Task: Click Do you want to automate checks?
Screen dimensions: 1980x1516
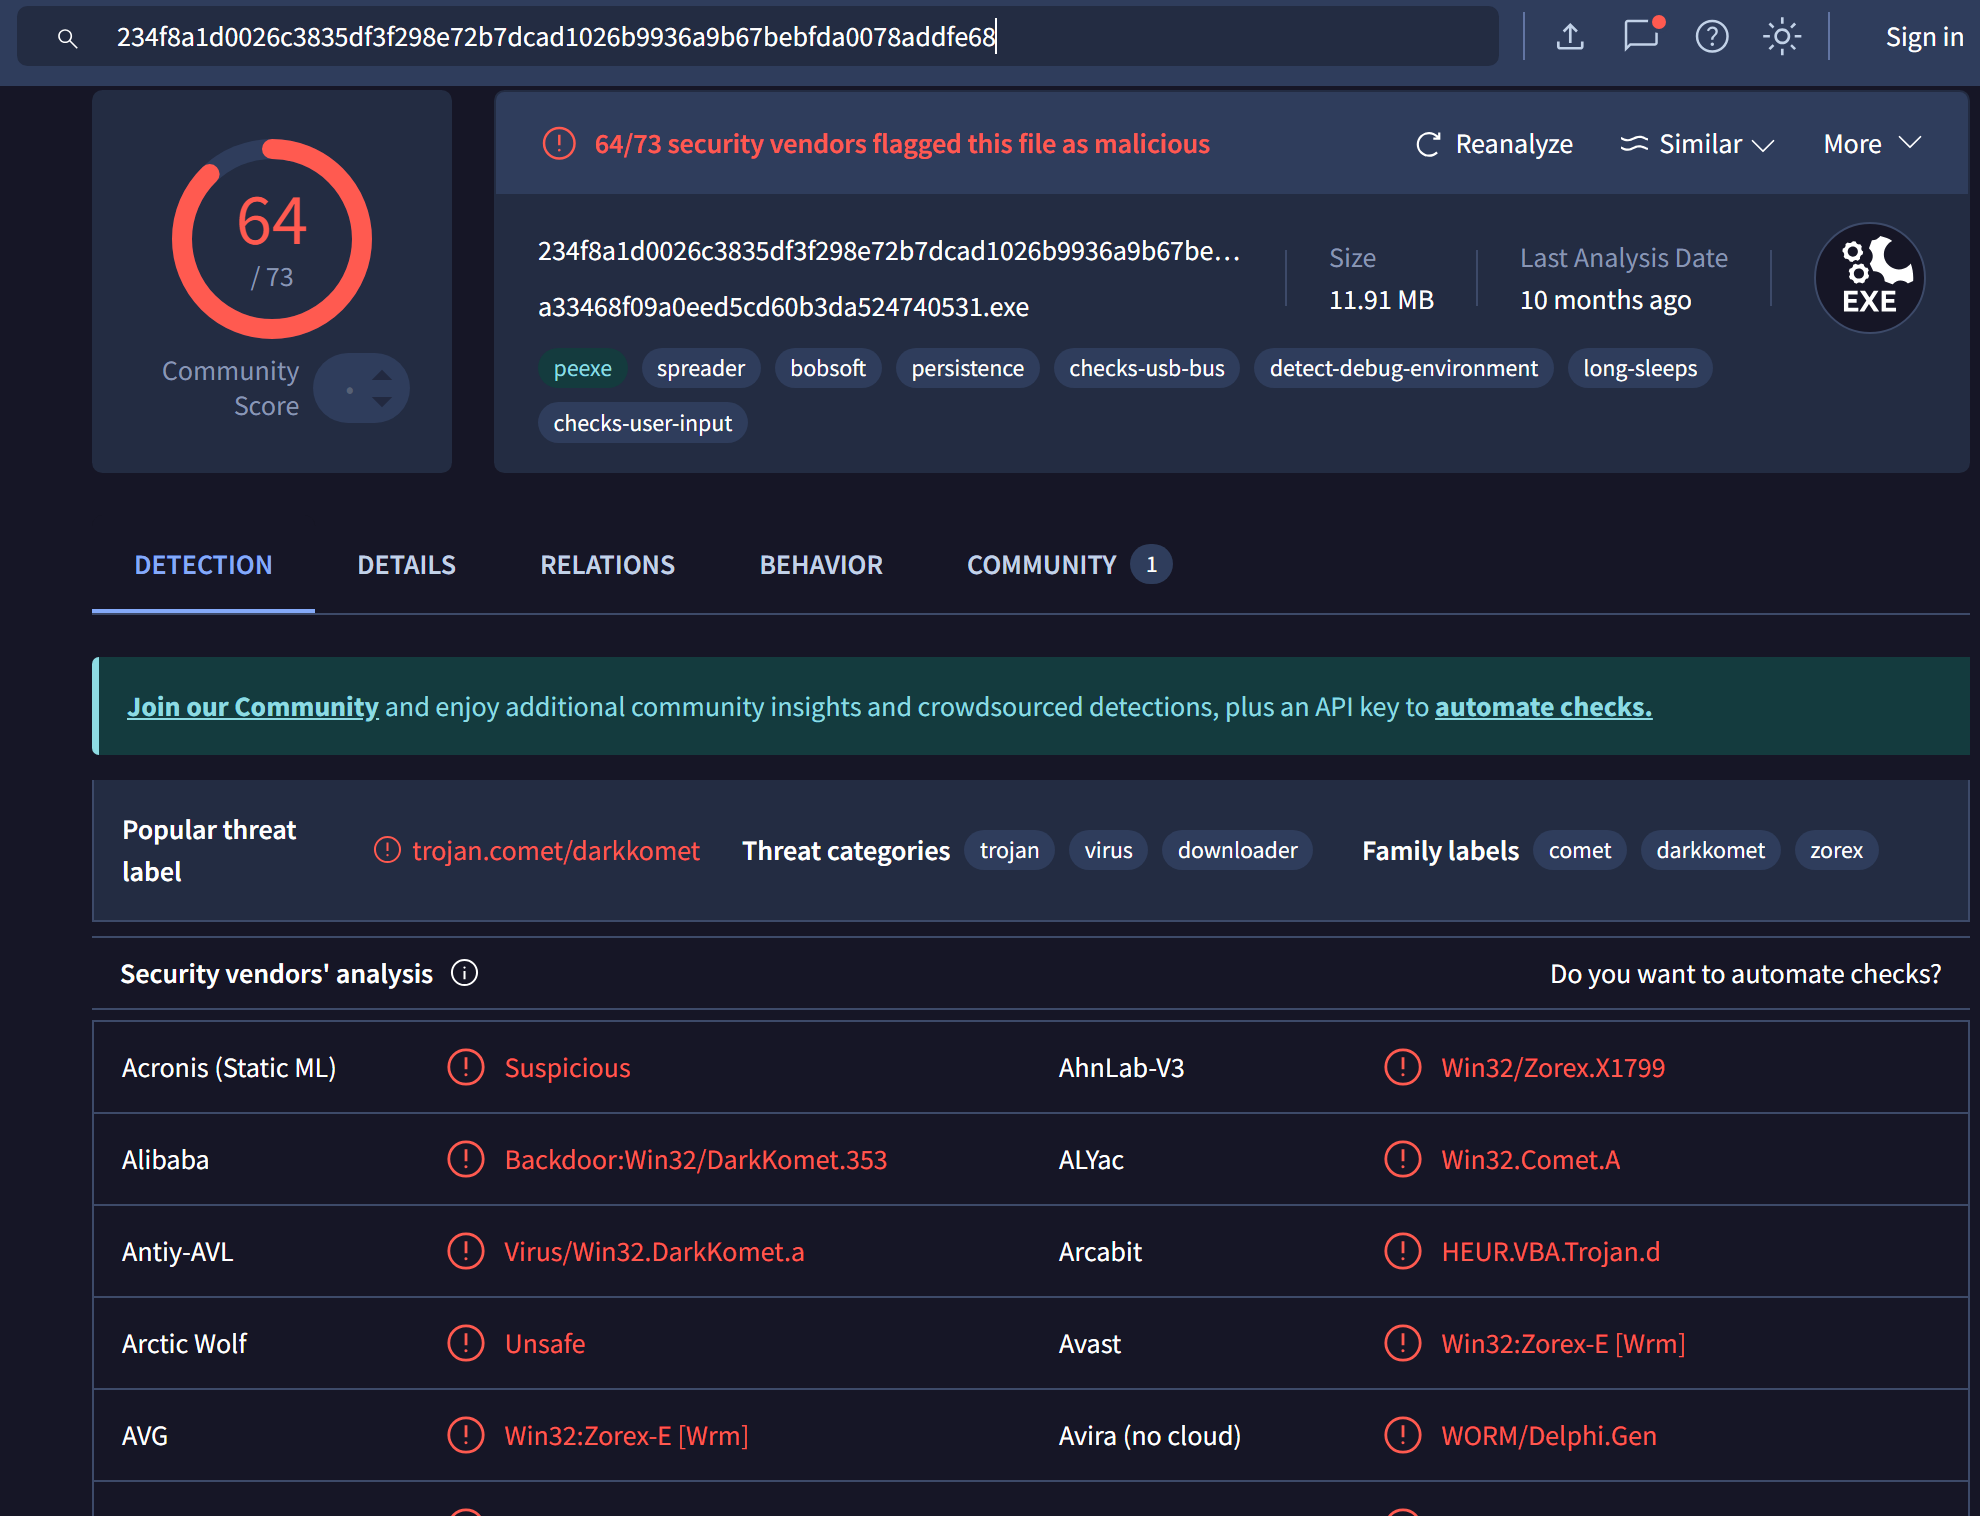Action: 1745,974
